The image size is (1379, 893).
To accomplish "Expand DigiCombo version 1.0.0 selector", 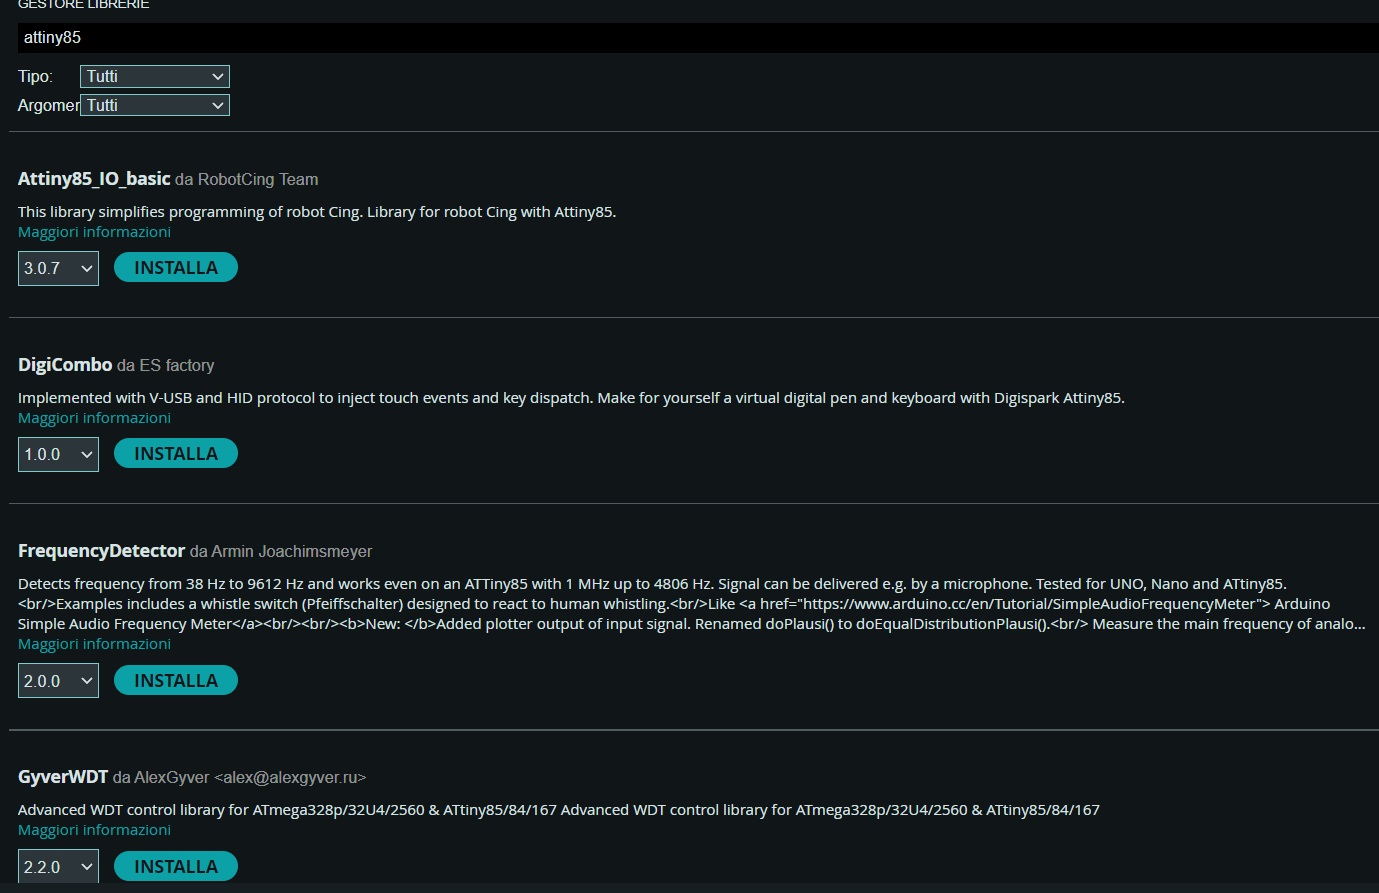I will click(x=58, y=454).
